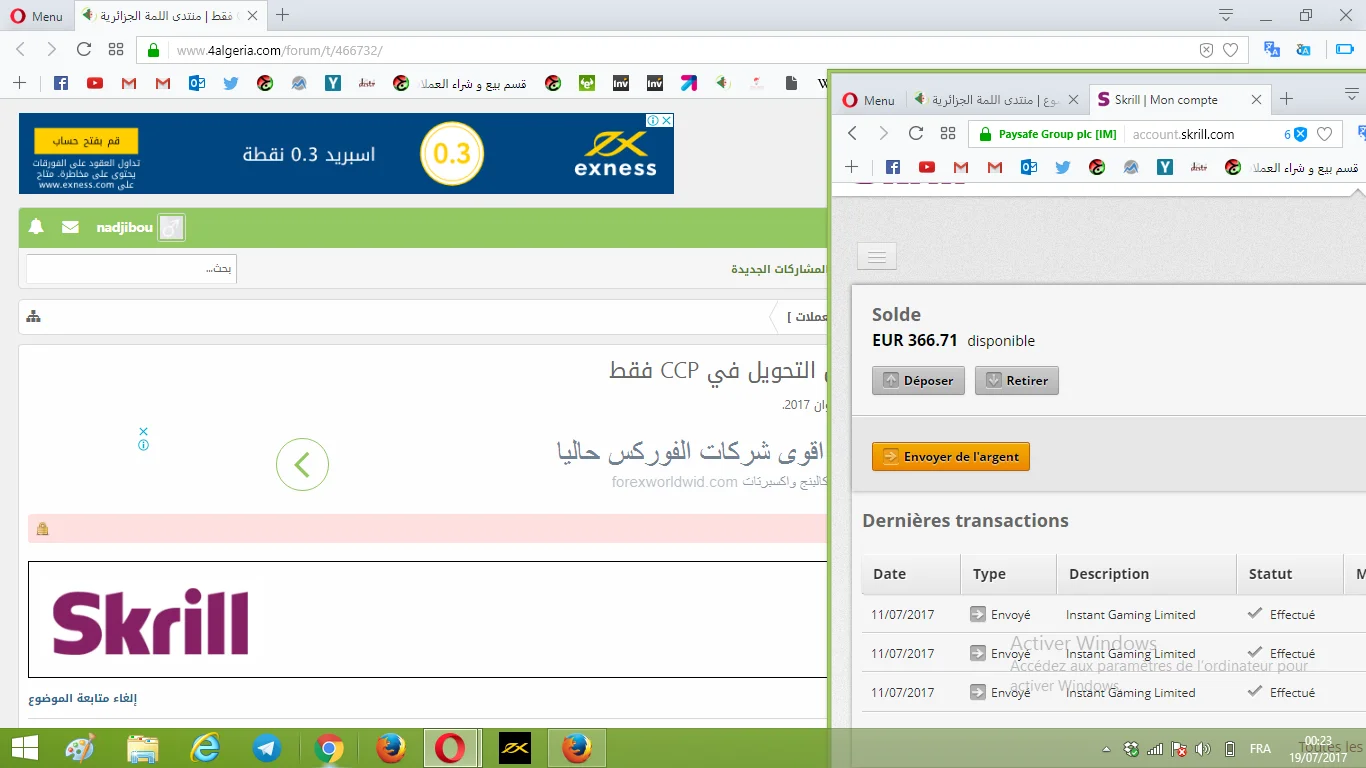Open the YouTube bookmark in the 4algeria window

95,83
